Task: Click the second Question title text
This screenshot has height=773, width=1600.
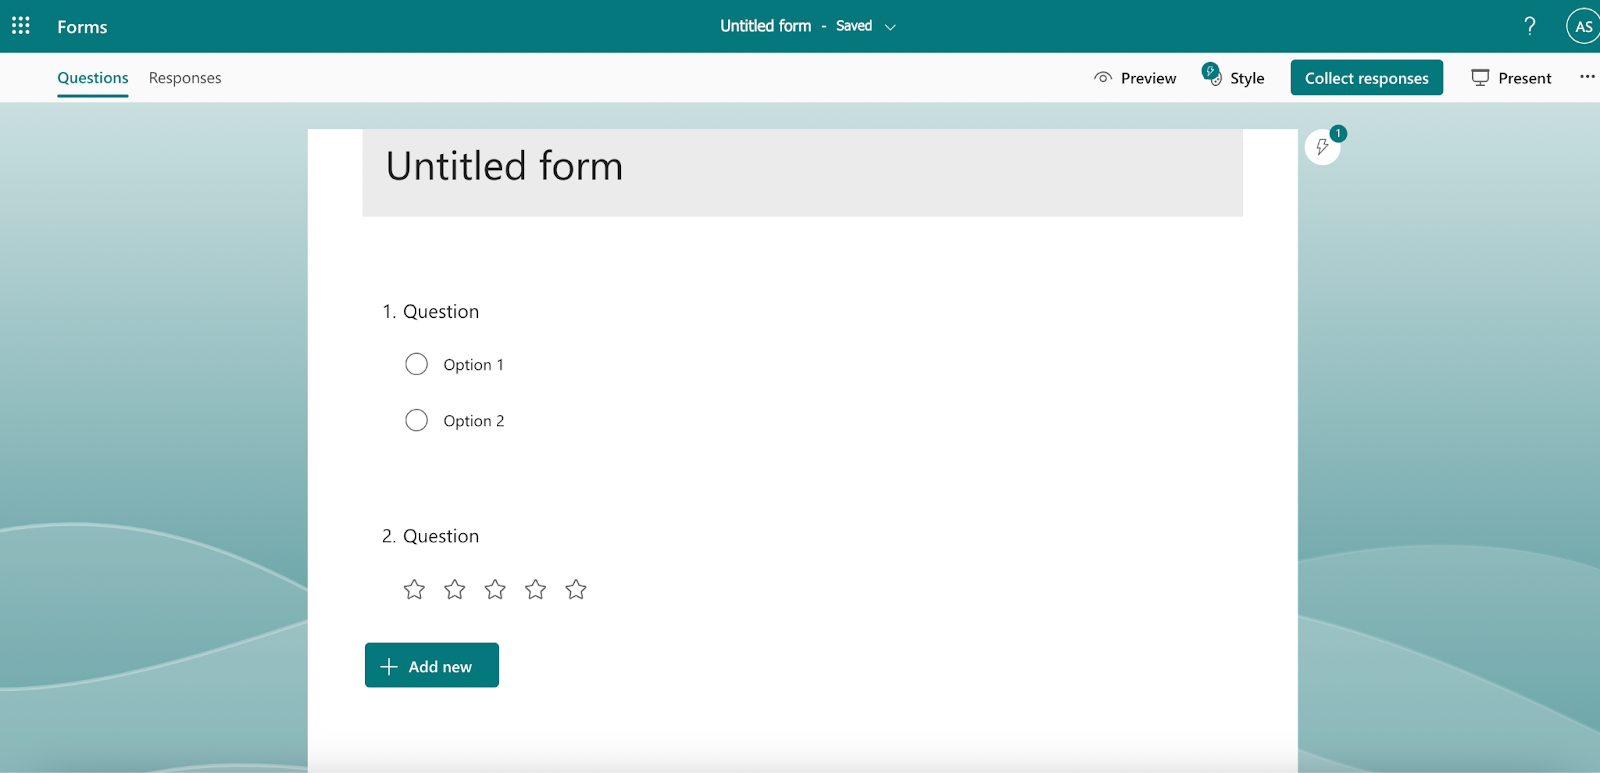Action: (x=441, y=536)
